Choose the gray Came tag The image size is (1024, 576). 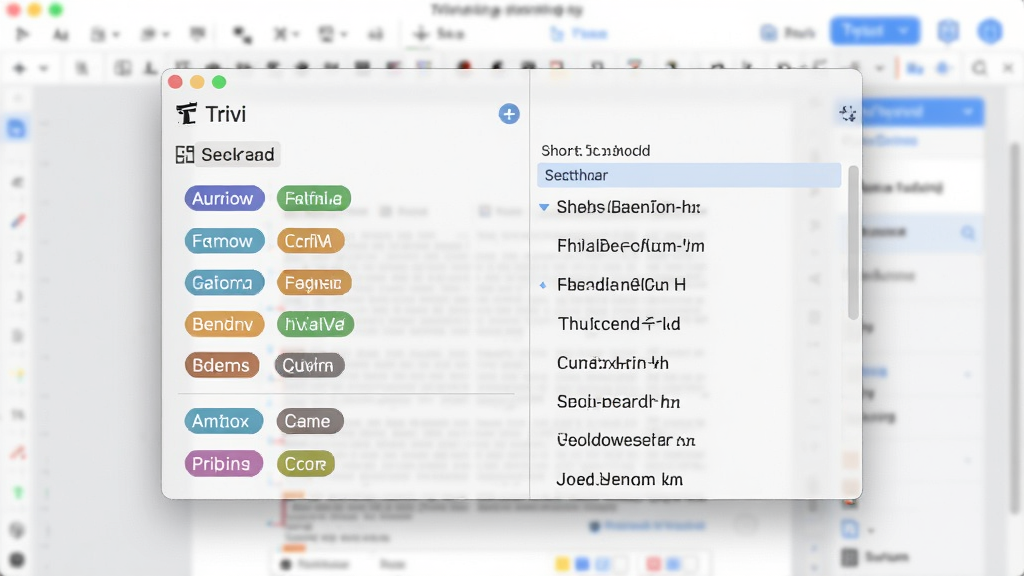(310, 421)
